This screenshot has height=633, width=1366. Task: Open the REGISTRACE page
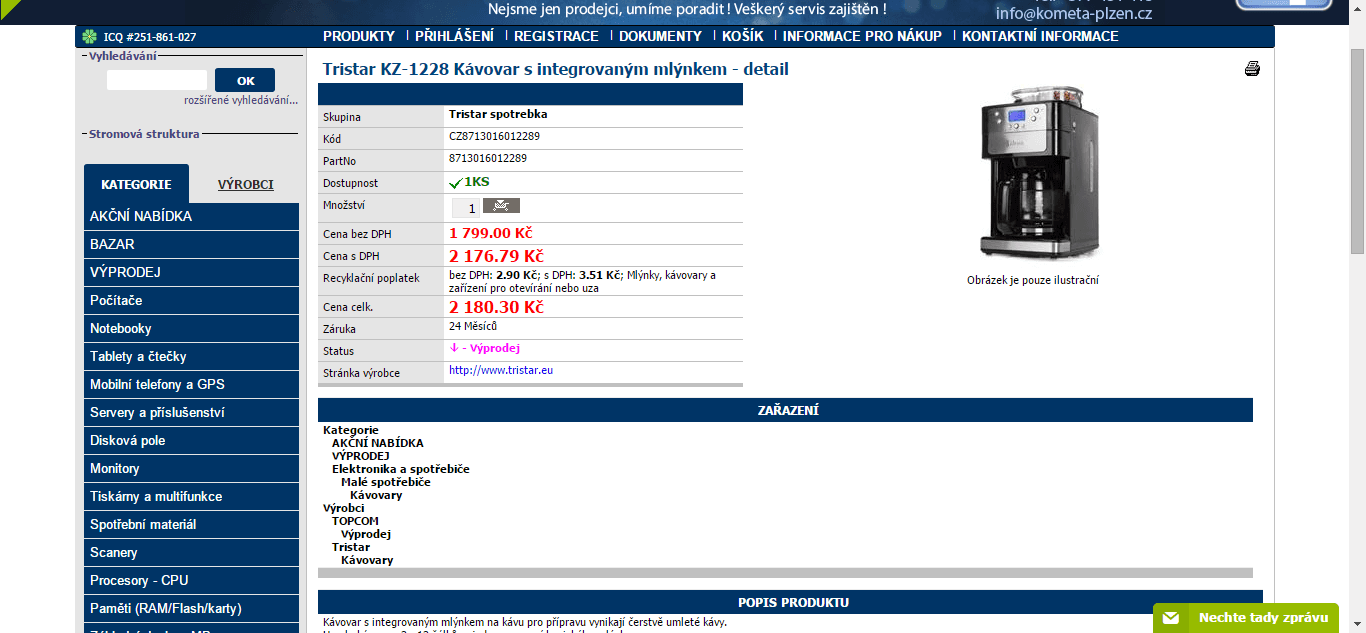[x=556, y=36]
